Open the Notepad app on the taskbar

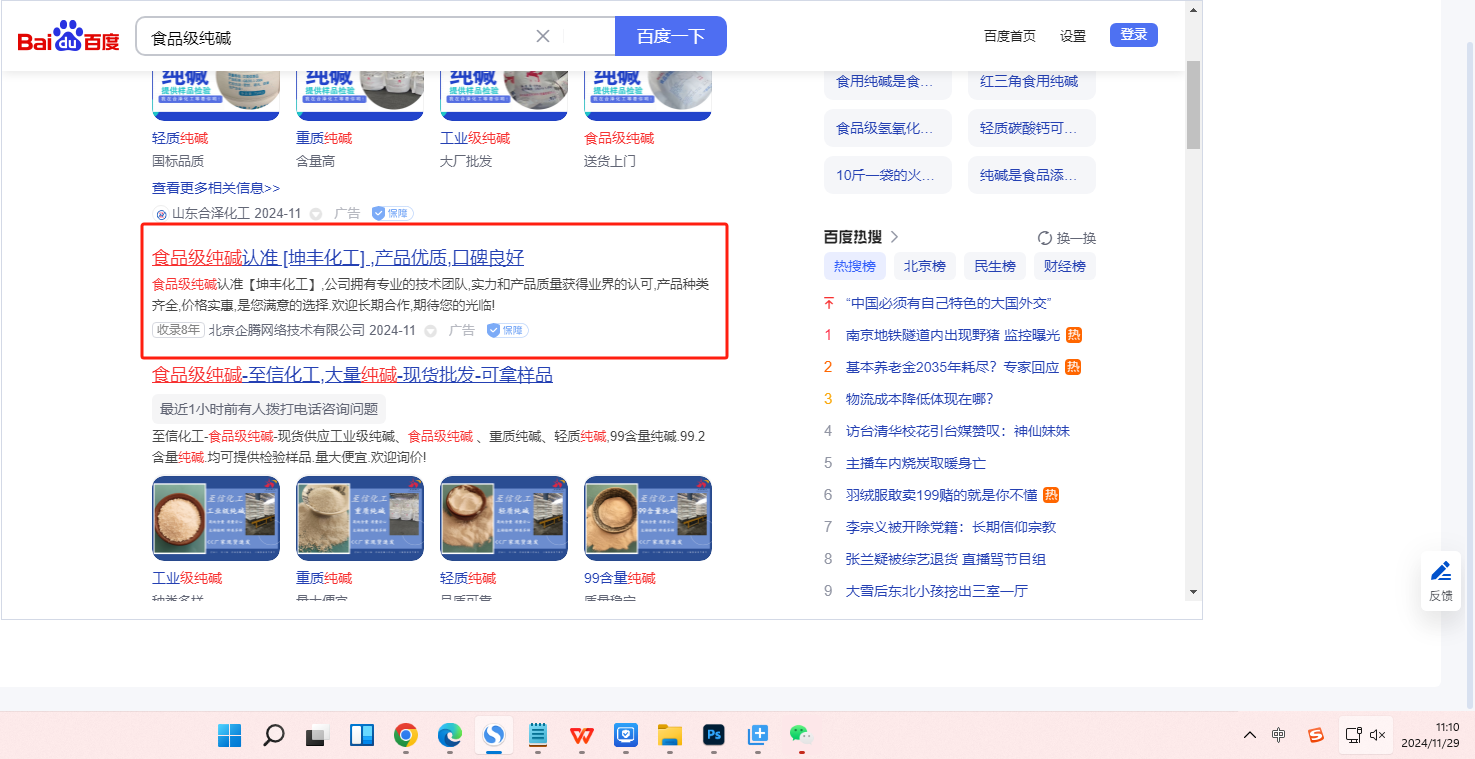tap(537, 736)
